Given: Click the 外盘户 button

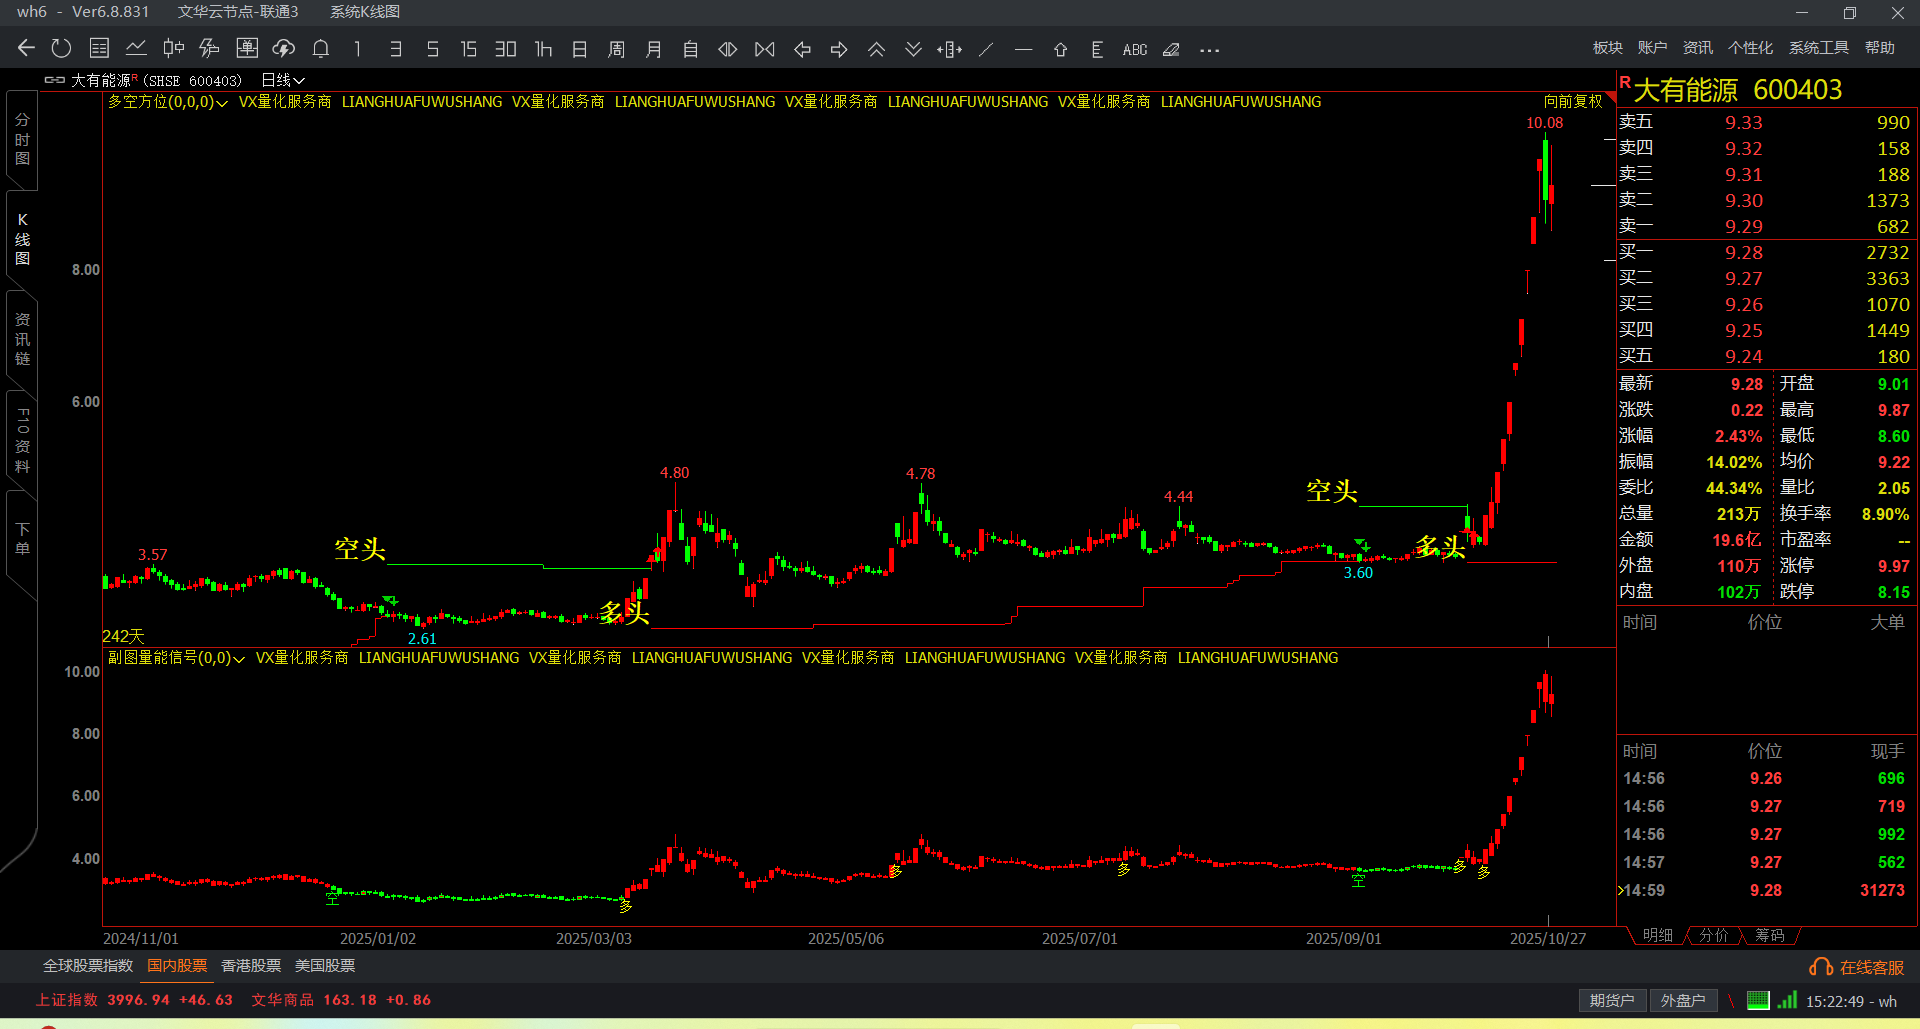Looking at the screenshot, I should tap(1683, 1001).
